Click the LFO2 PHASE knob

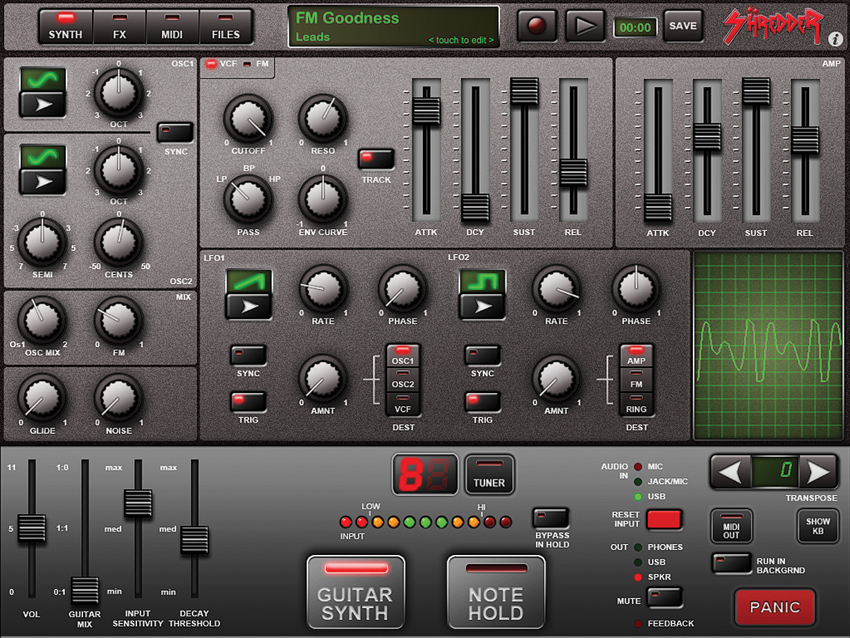(x=636, y=289)
